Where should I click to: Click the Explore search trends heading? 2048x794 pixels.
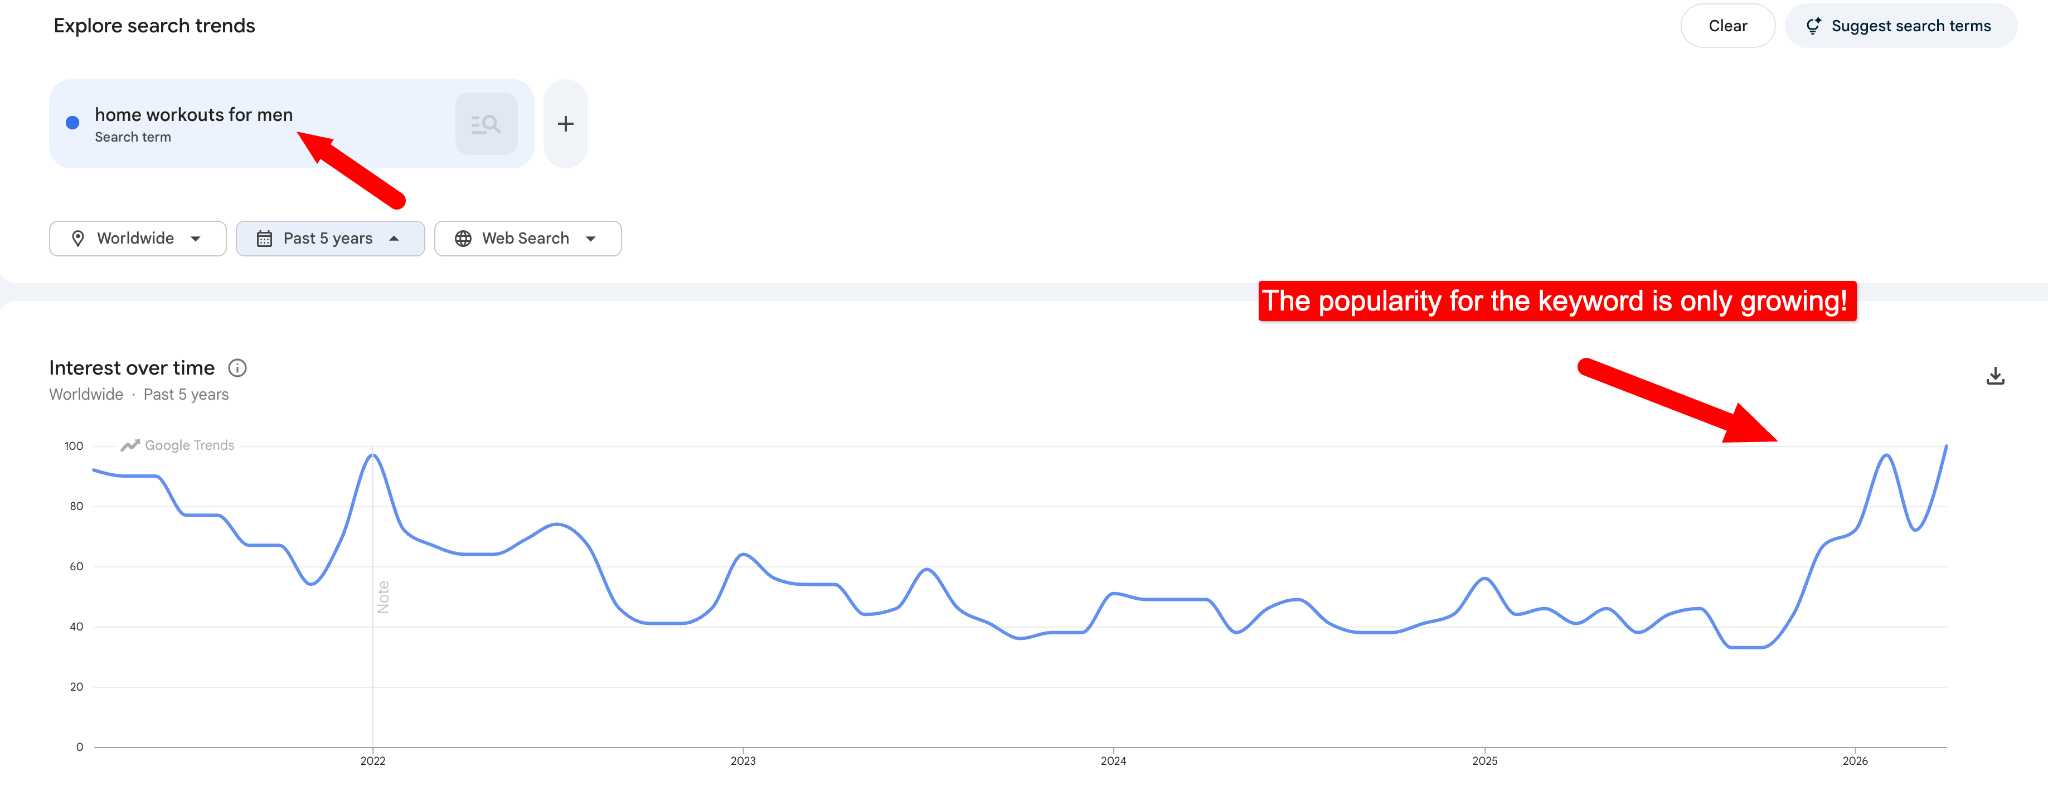coord(154,25)
